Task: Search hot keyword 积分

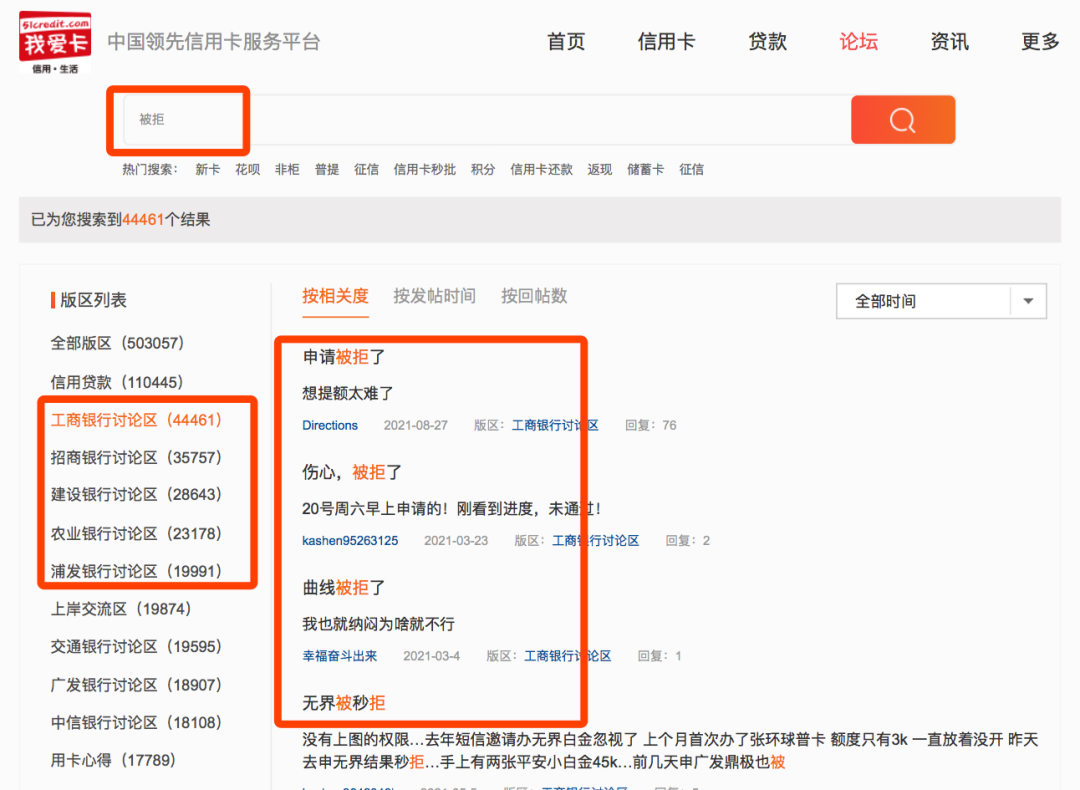Action: pyautogui.click(x=483, y=169)
